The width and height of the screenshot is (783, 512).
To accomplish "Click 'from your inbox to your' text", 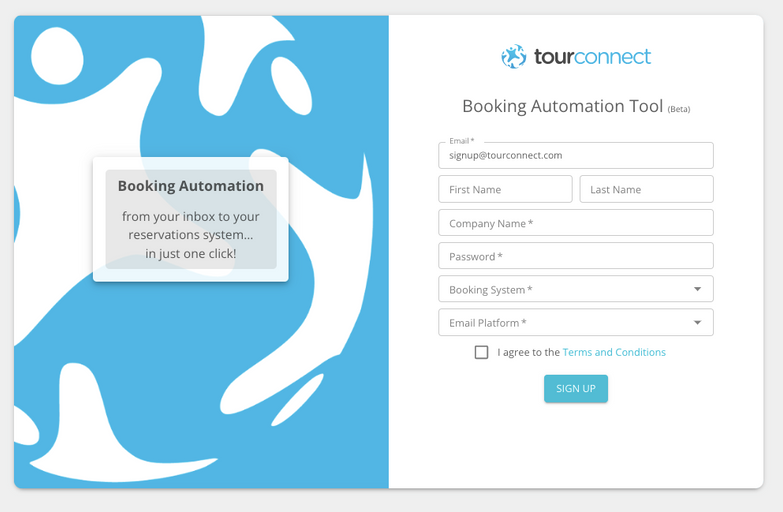I will coord(191,217).
